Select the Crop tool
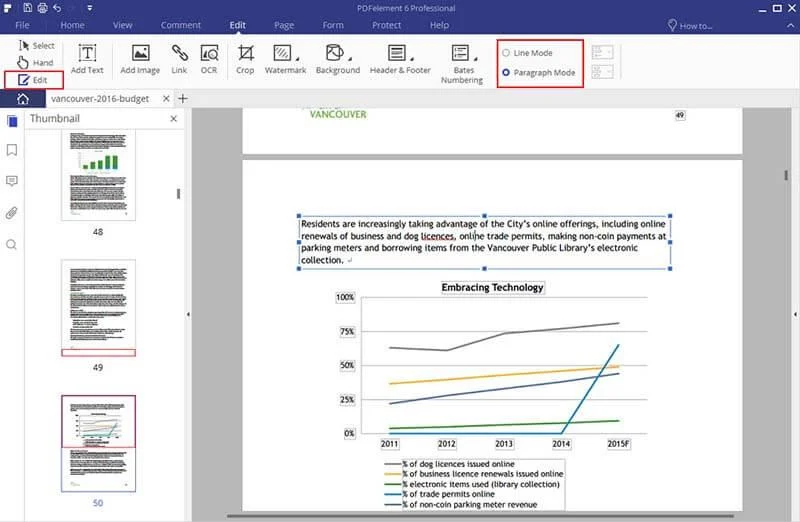This screenshot has width=800, height=522. [245, 59]
